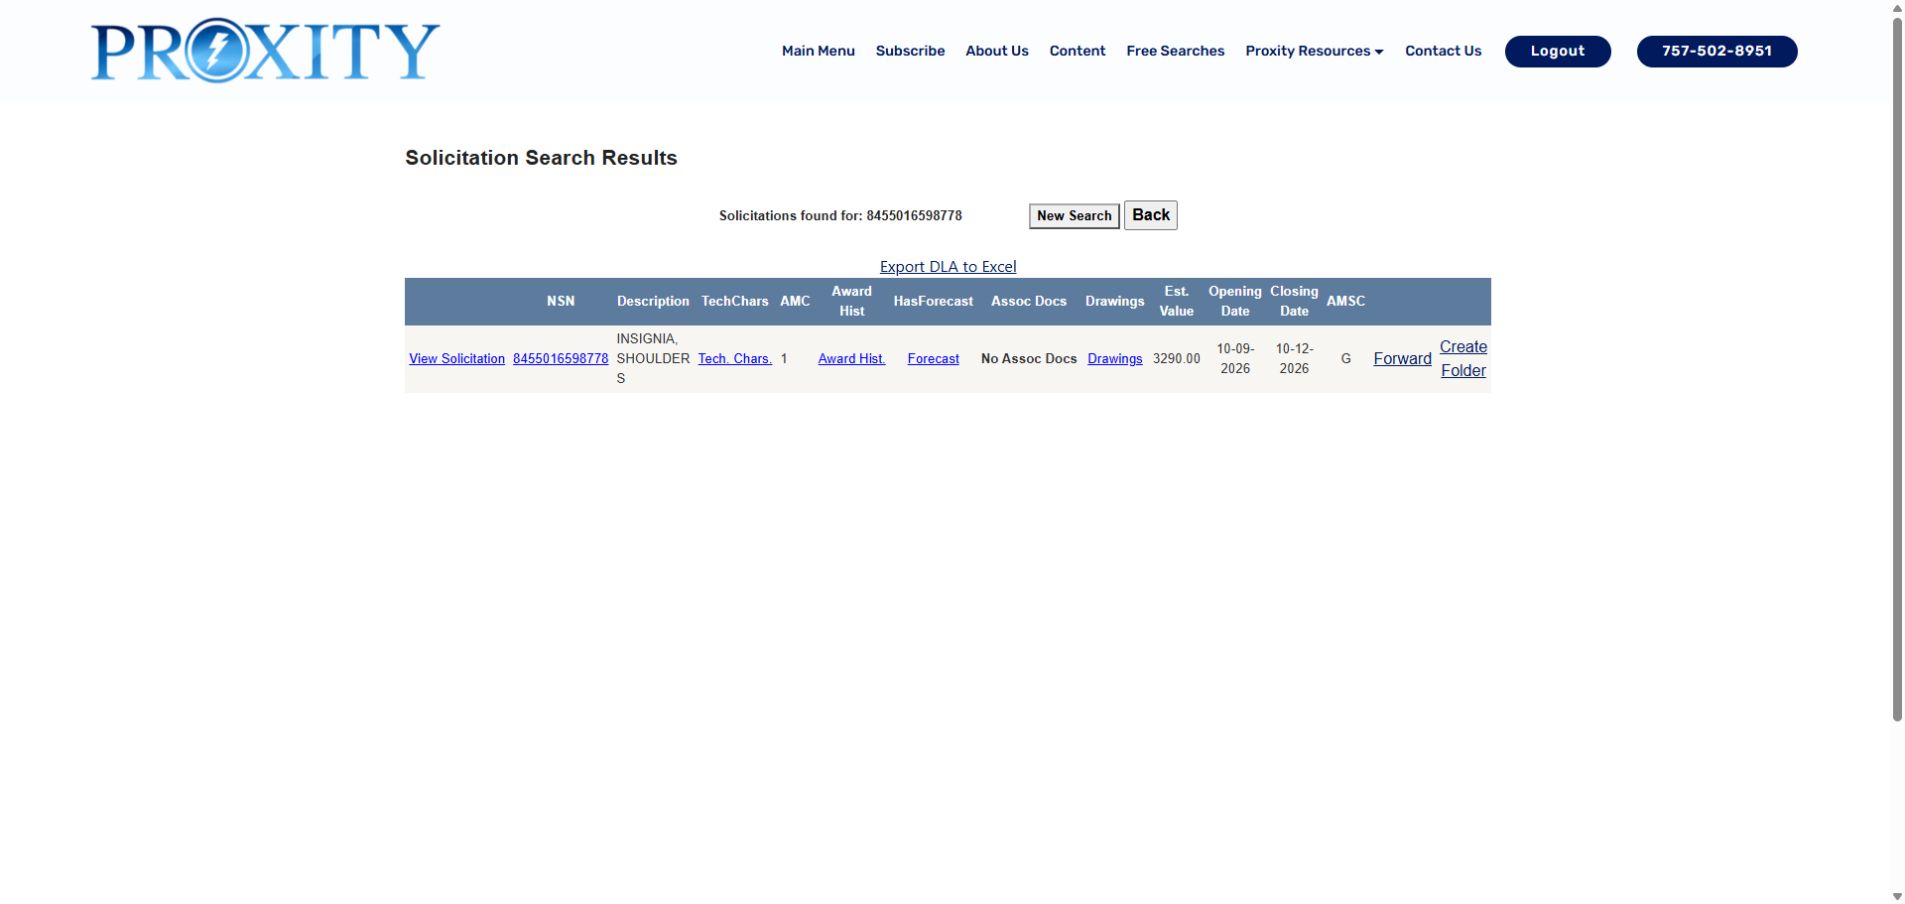The image size is (1905, 904).
Task: Click the Est. Value column header
Action: 1176,301
